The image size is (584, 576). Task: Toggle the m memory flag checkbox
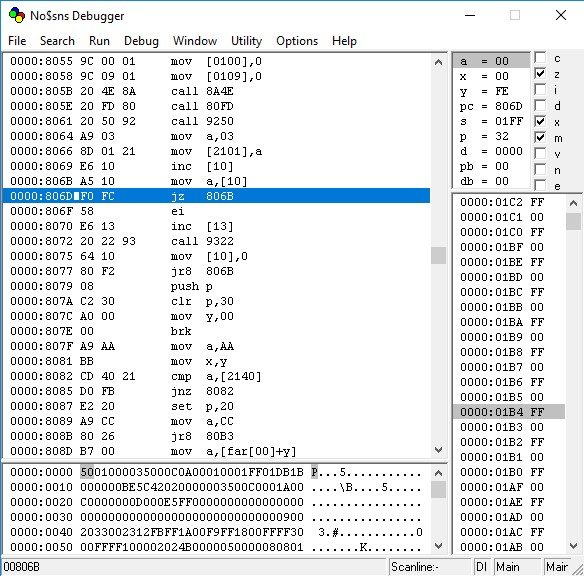(x=540, y=137)
